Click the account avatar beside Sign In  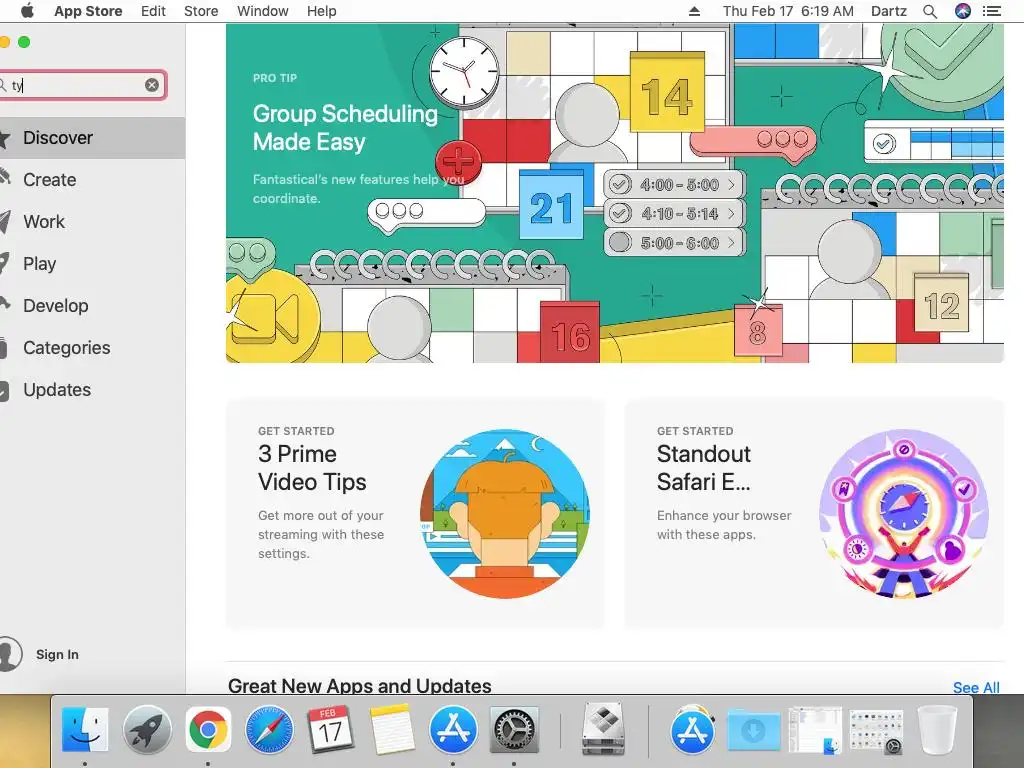pos(9,654)
